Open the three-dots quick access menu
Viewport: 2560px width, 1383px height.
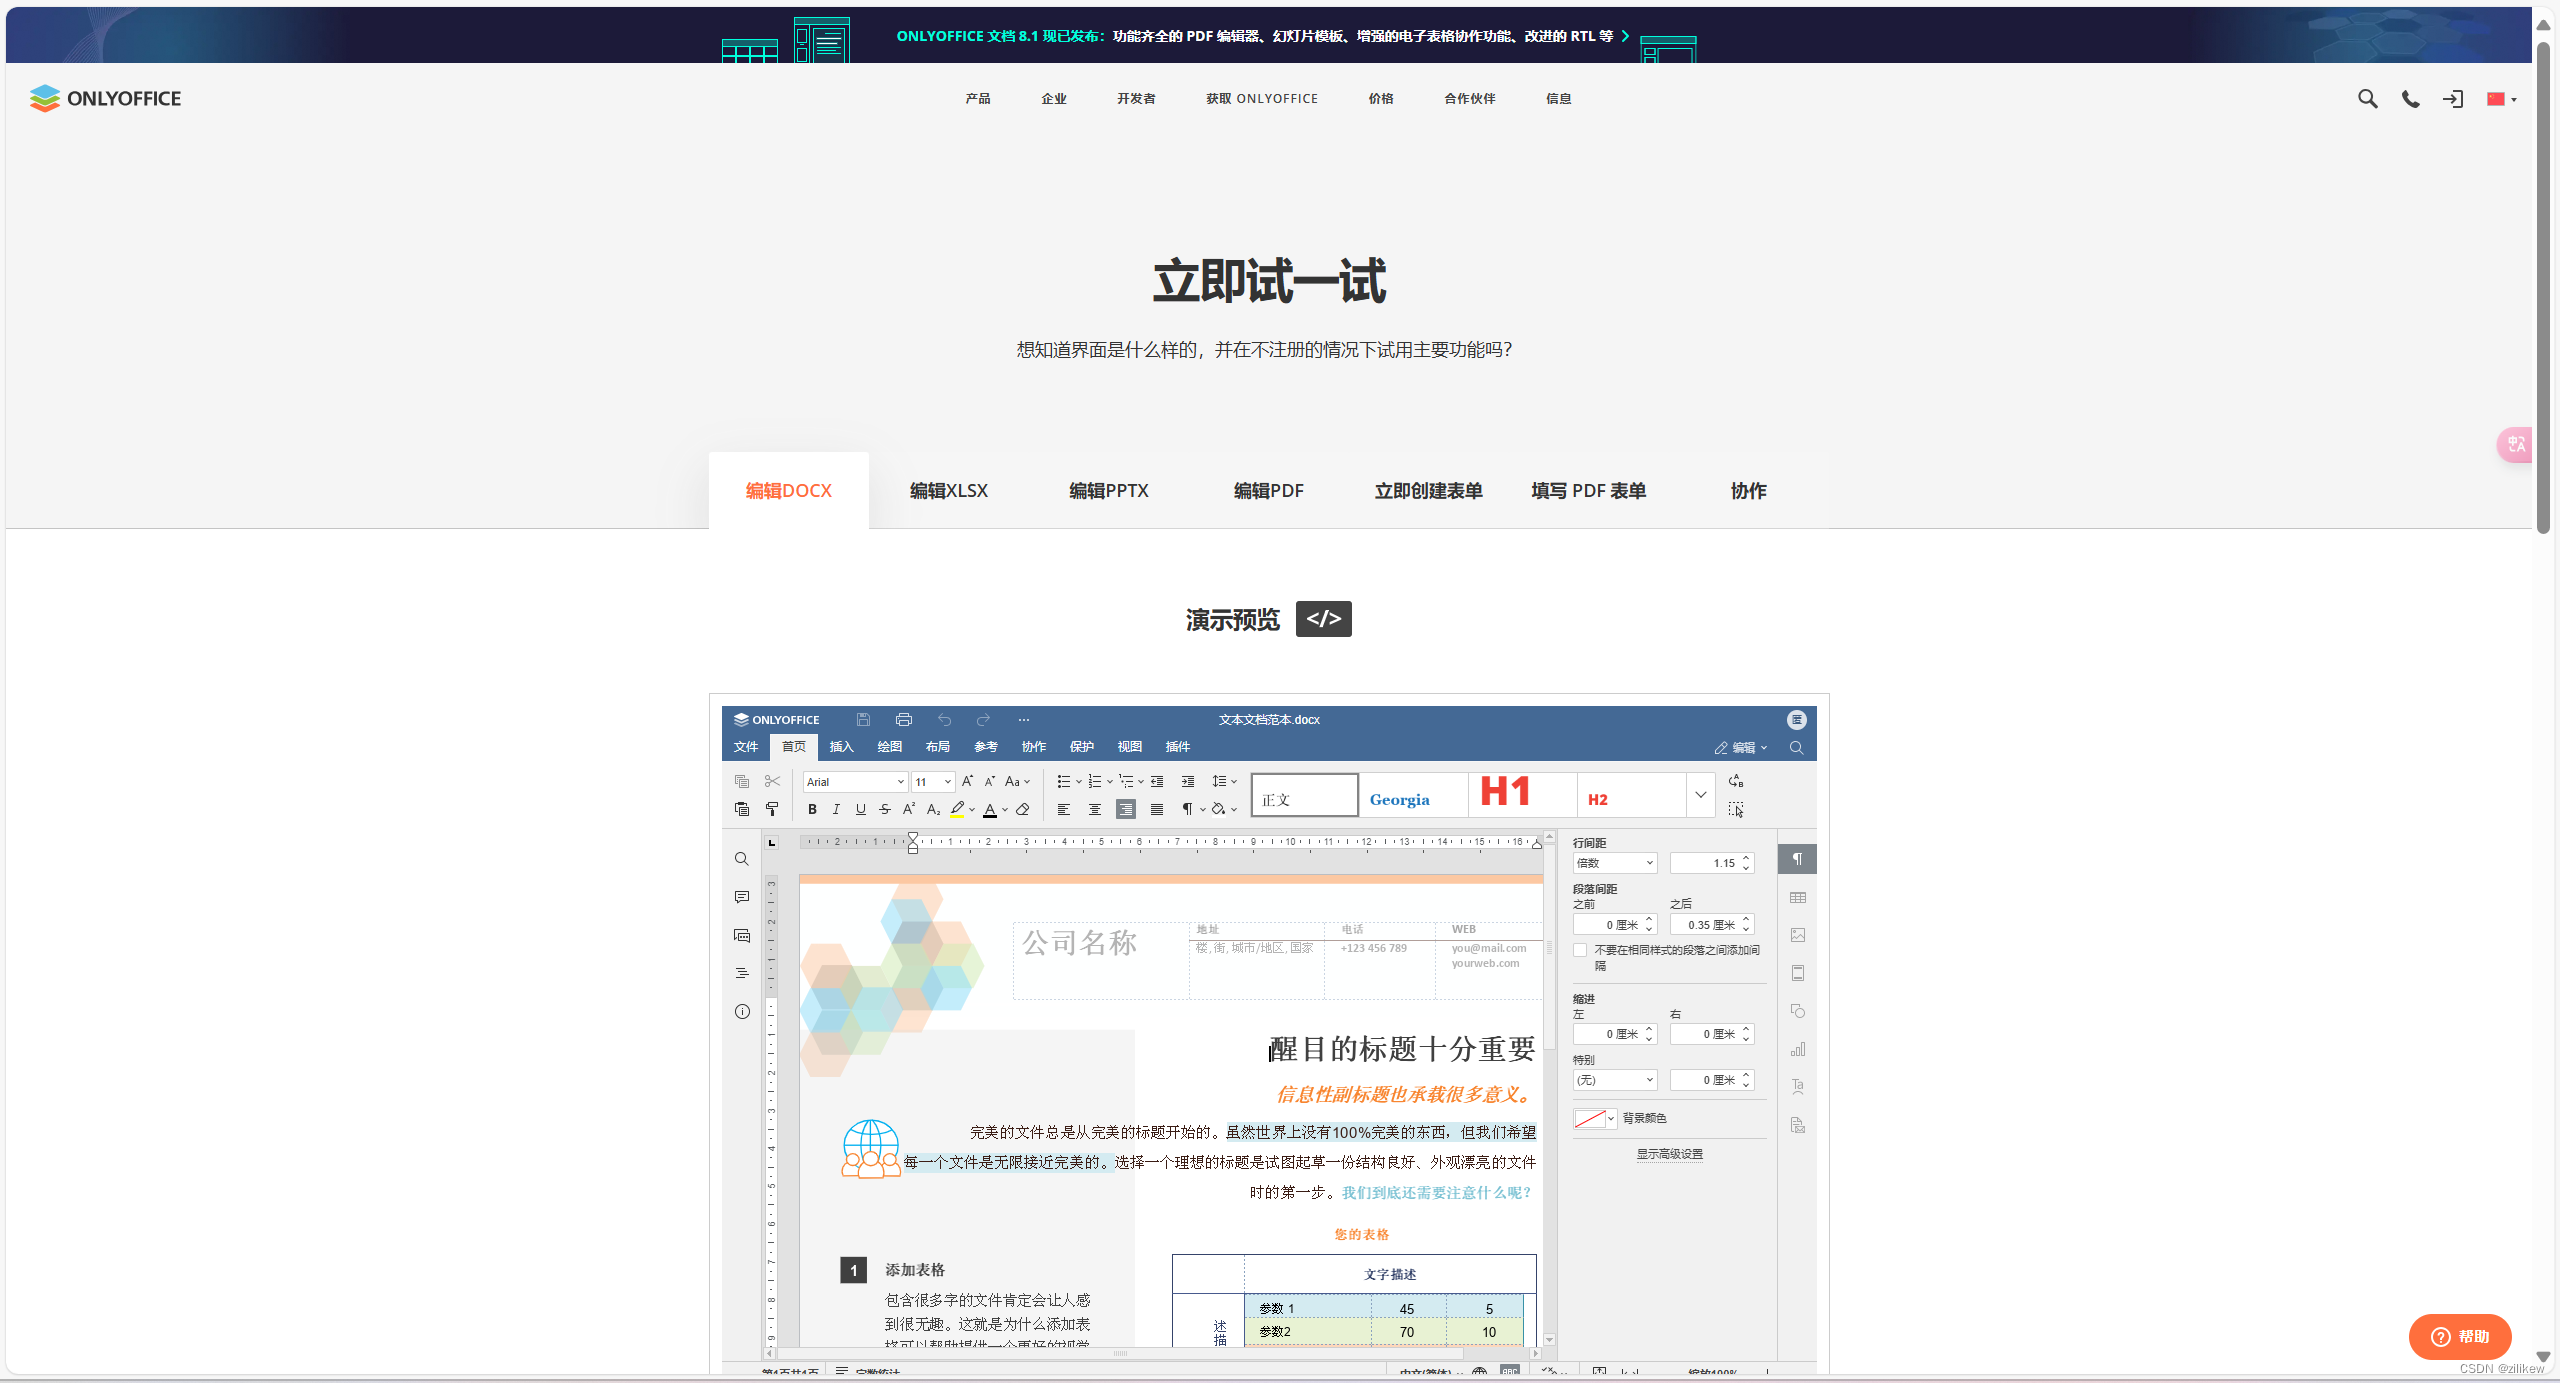(1023, 719)
